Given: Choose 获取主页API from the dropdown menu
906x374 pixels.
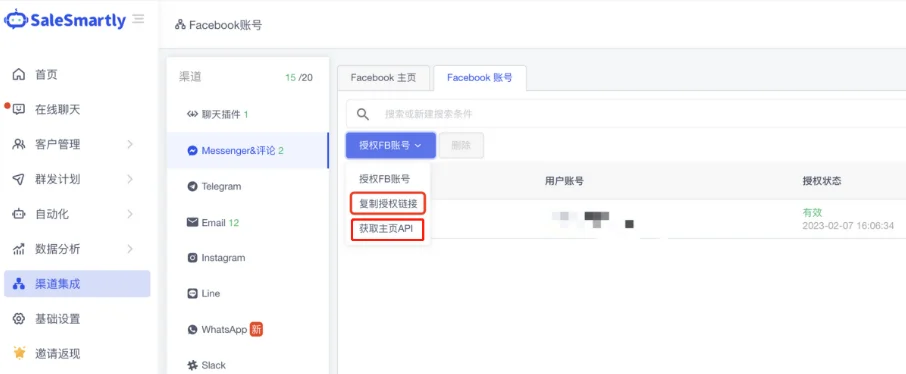Looking at the screenshot, I should (388, 229).
